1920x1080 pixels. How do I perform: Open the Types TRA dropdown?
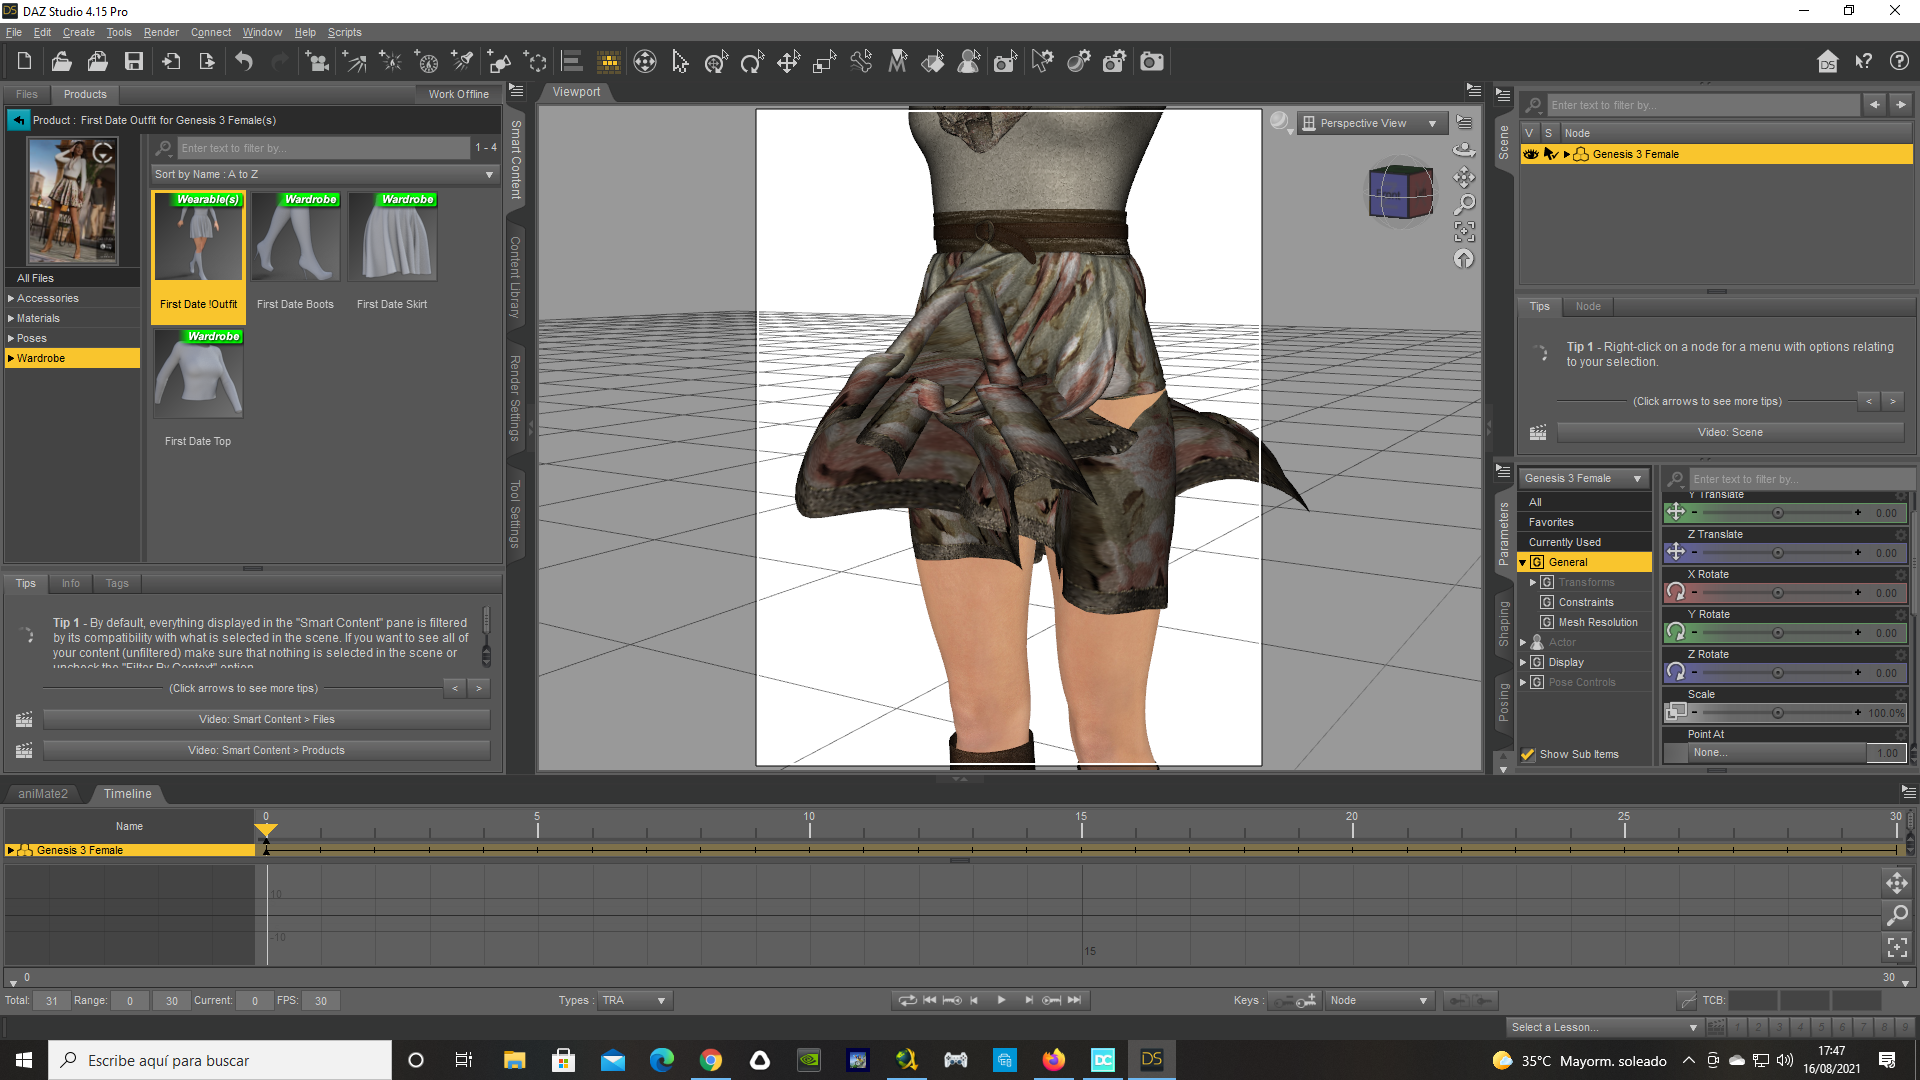(x=634, y=1001)
